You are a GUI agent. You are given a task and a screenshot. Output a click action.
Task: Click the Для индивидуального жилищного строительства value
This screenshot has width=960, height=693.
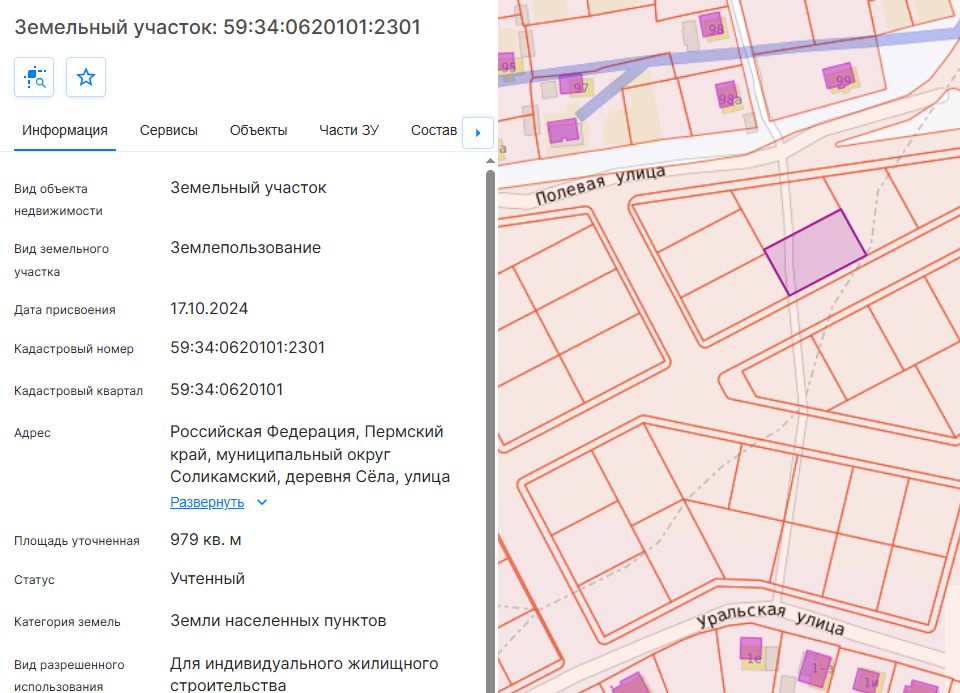[304, 674]
